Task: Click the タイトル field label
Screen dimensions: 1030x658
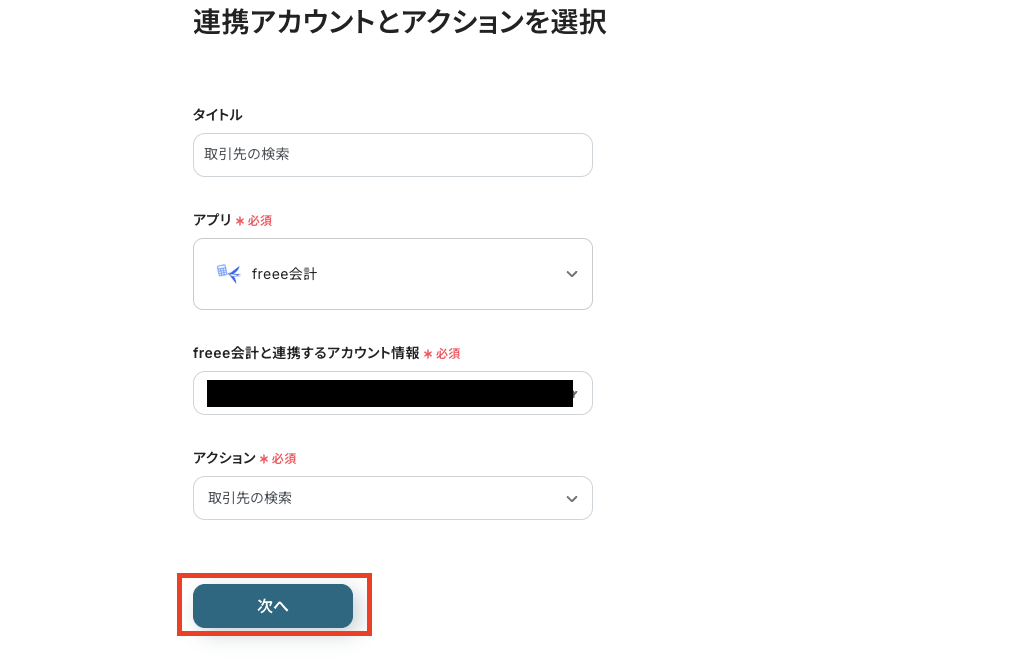Action: click(216, 114)
